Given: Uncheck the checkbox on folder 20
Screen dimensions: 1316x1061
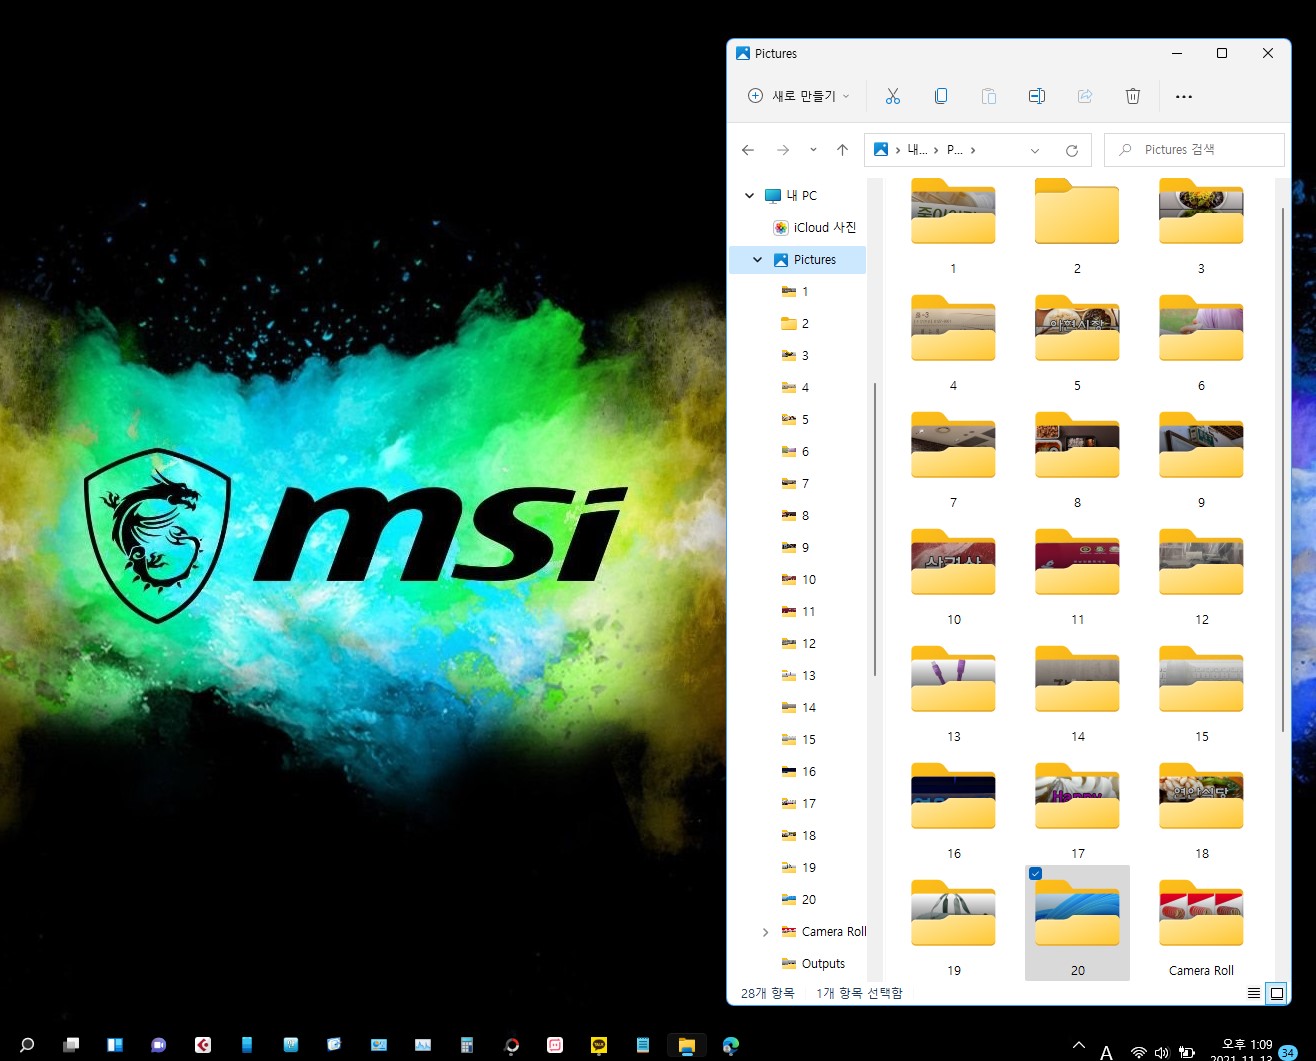Looking at the screenshot, I should tap(1036, 874).
